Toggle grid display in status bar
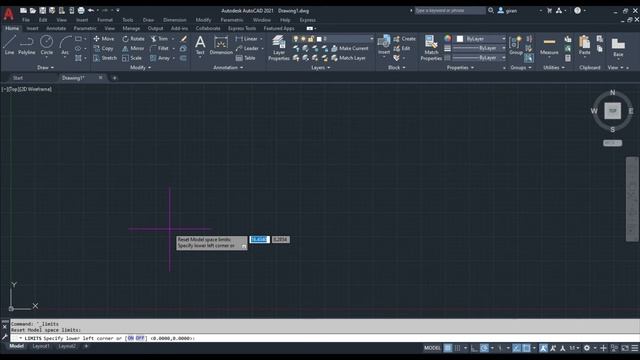640x360 pixels. tap(448, 348)
